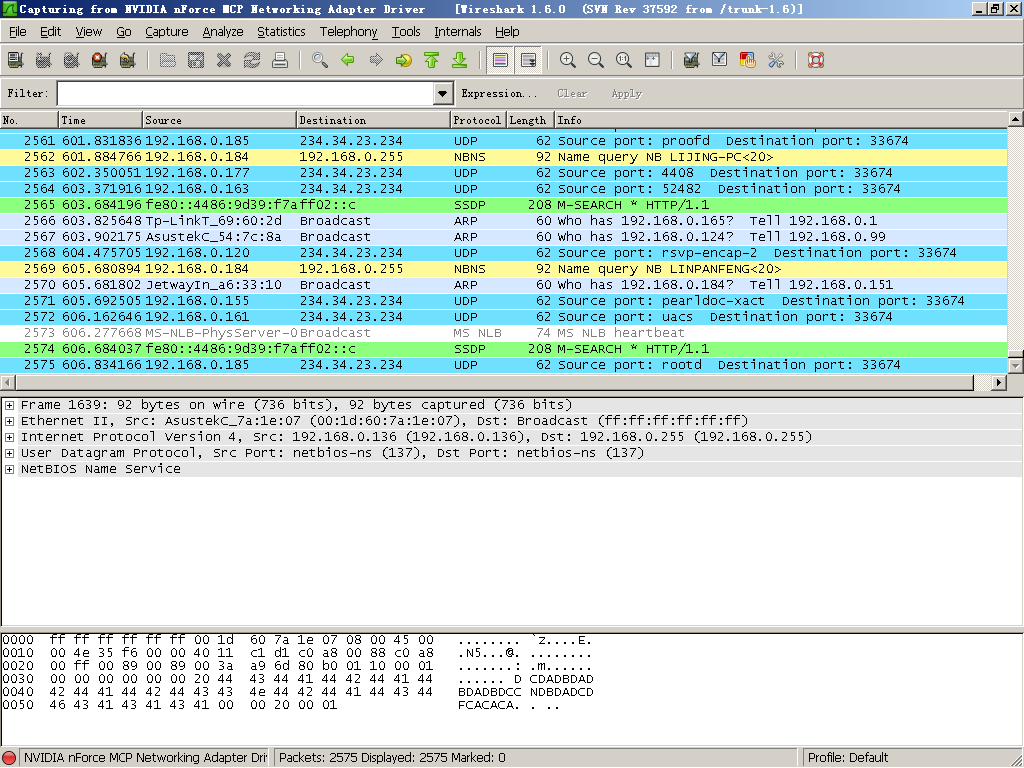The image size is (1024, 768).
Task: Open a capture file icon
Action: pyautogui.click(x=168, y=61)
